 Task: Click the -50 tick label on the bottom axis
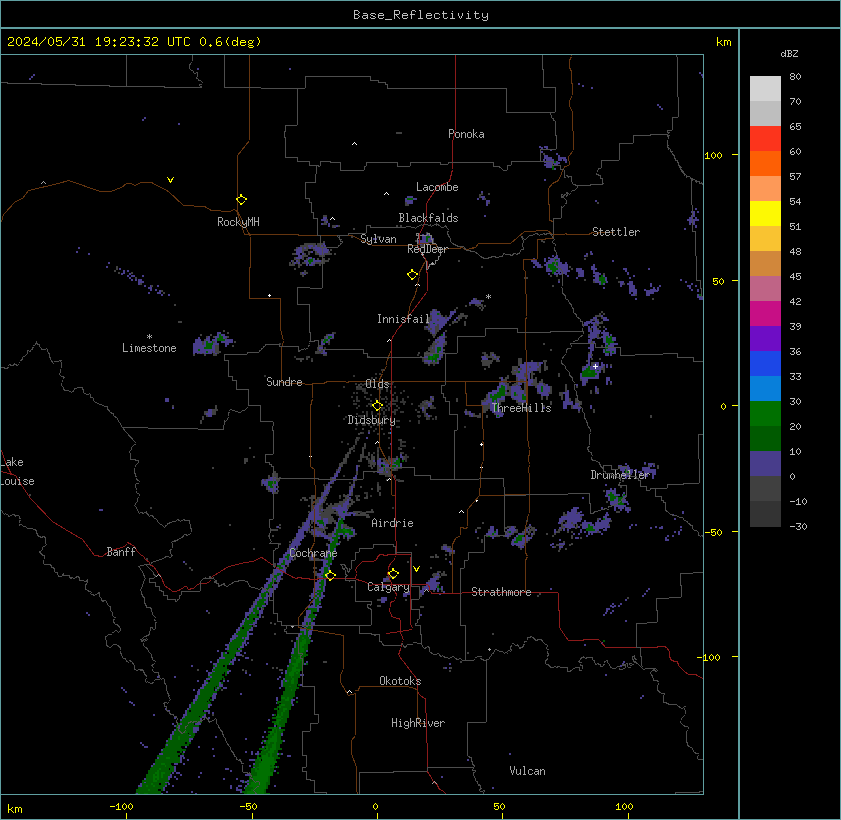click(x=248, y=807)
